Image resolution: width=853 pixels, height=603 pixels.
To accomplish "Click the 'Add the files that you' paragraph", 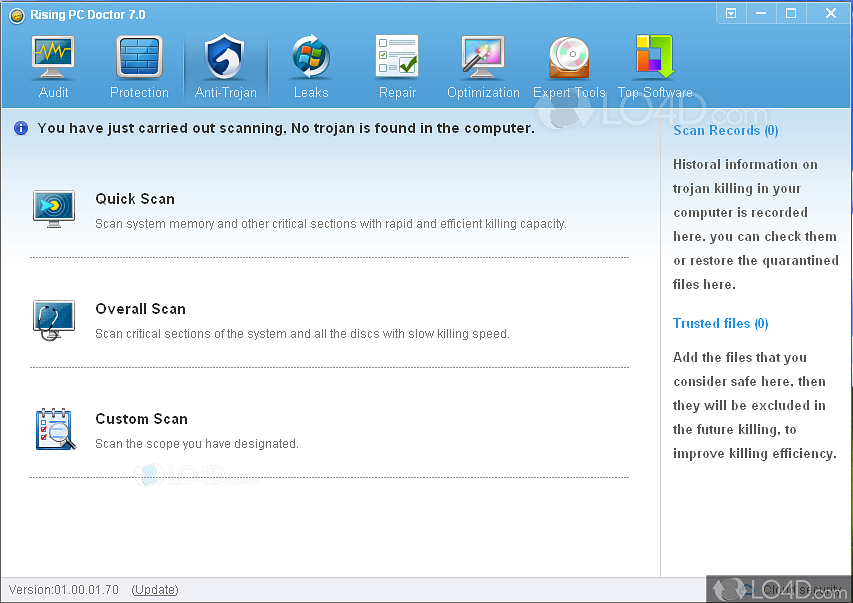I will [x=755, y=405].
